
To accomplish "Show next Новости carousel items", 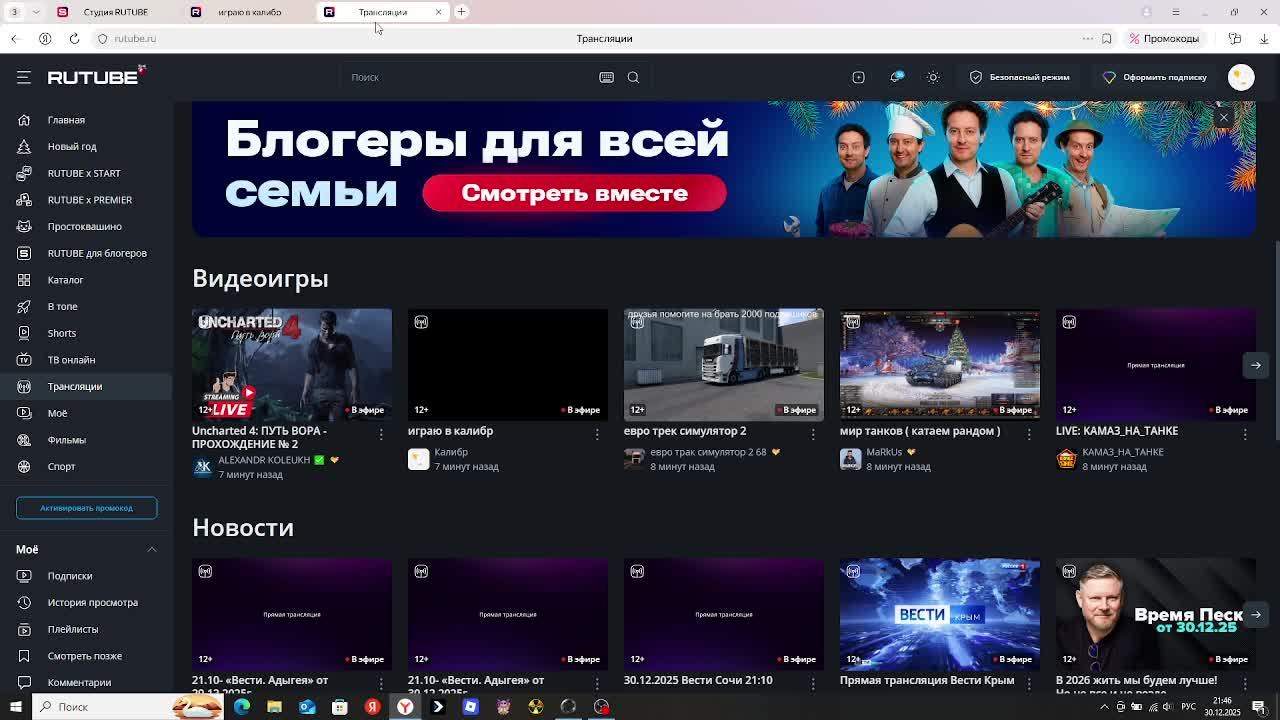I will 1255,614.
